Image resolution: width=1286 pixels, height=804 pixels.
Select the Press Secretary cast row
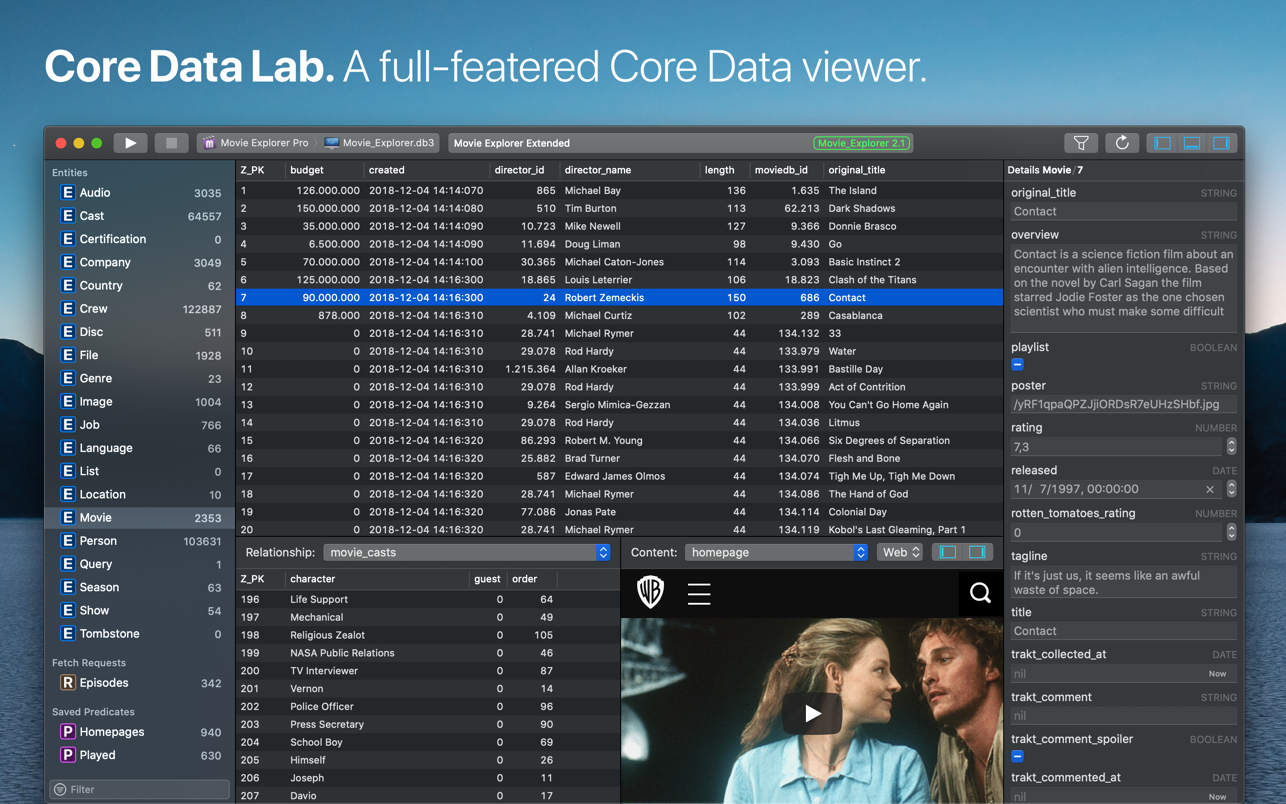tap(428, 724)
